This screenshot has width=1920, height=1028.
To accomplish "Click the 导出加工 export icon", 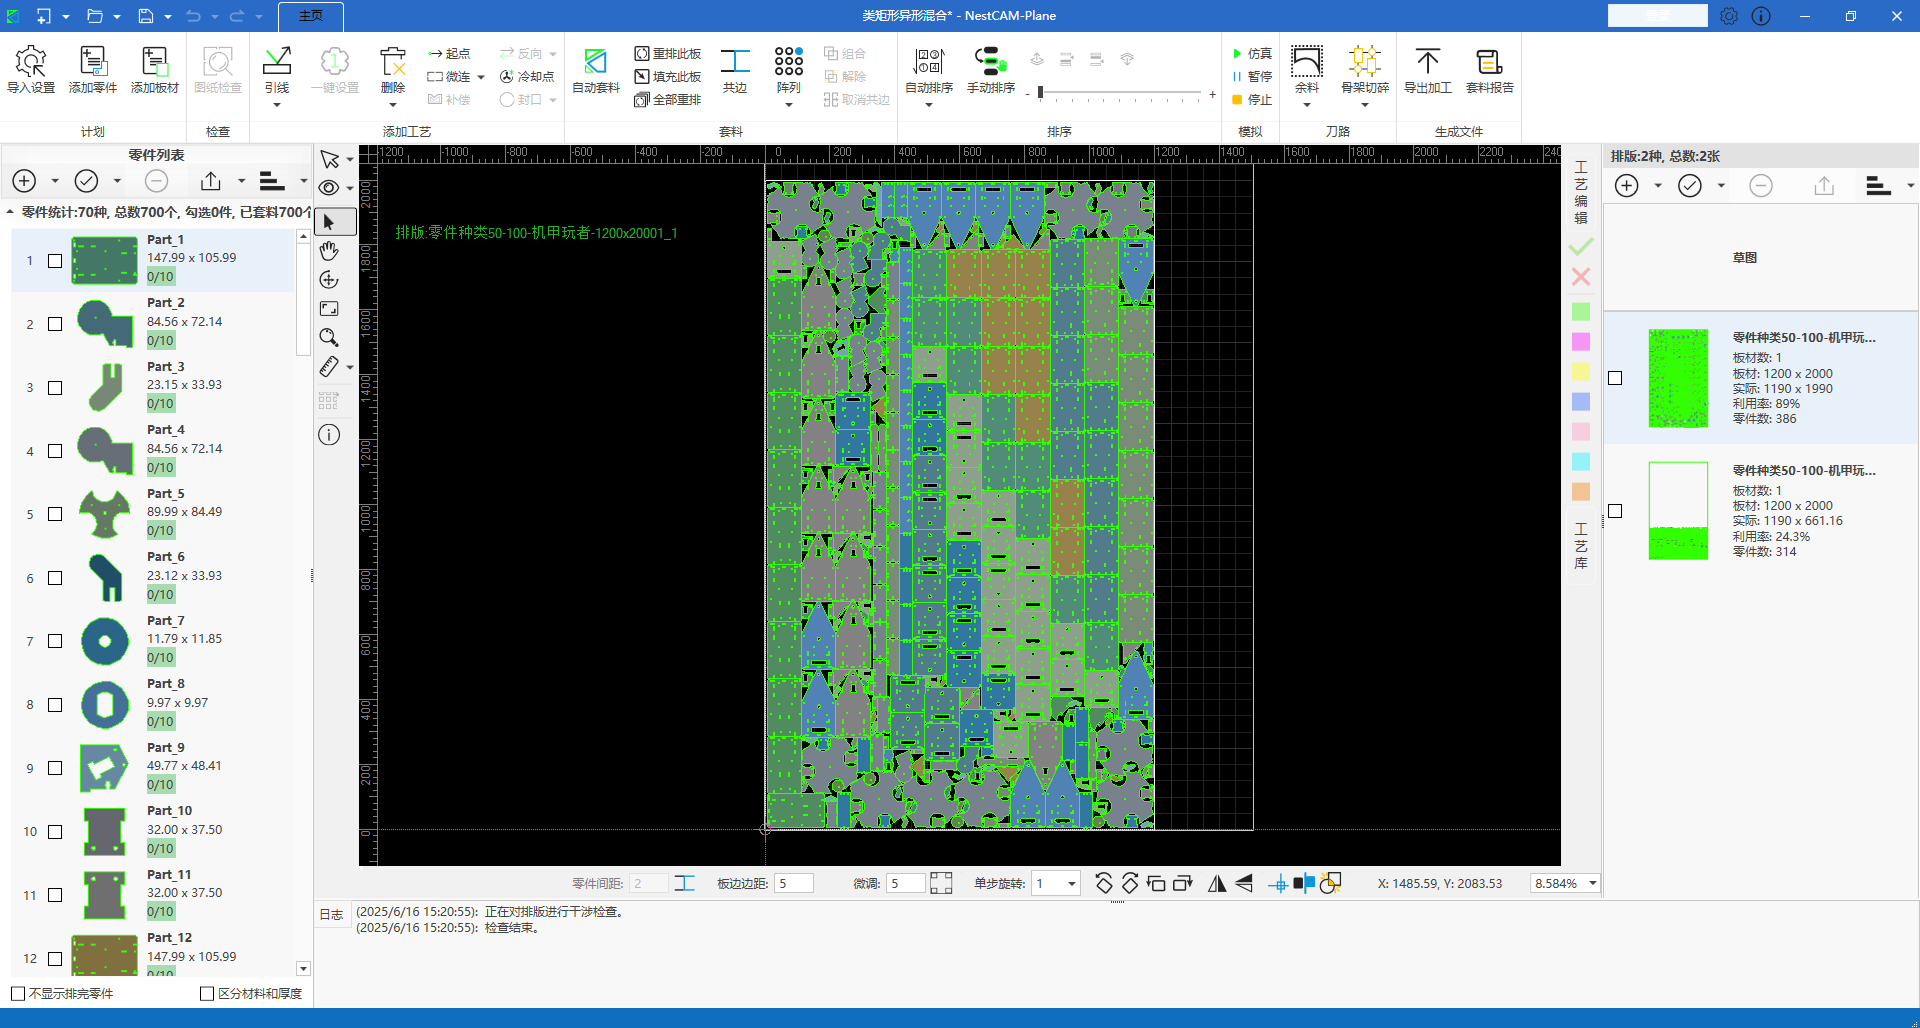I will tap(1427, 62).
